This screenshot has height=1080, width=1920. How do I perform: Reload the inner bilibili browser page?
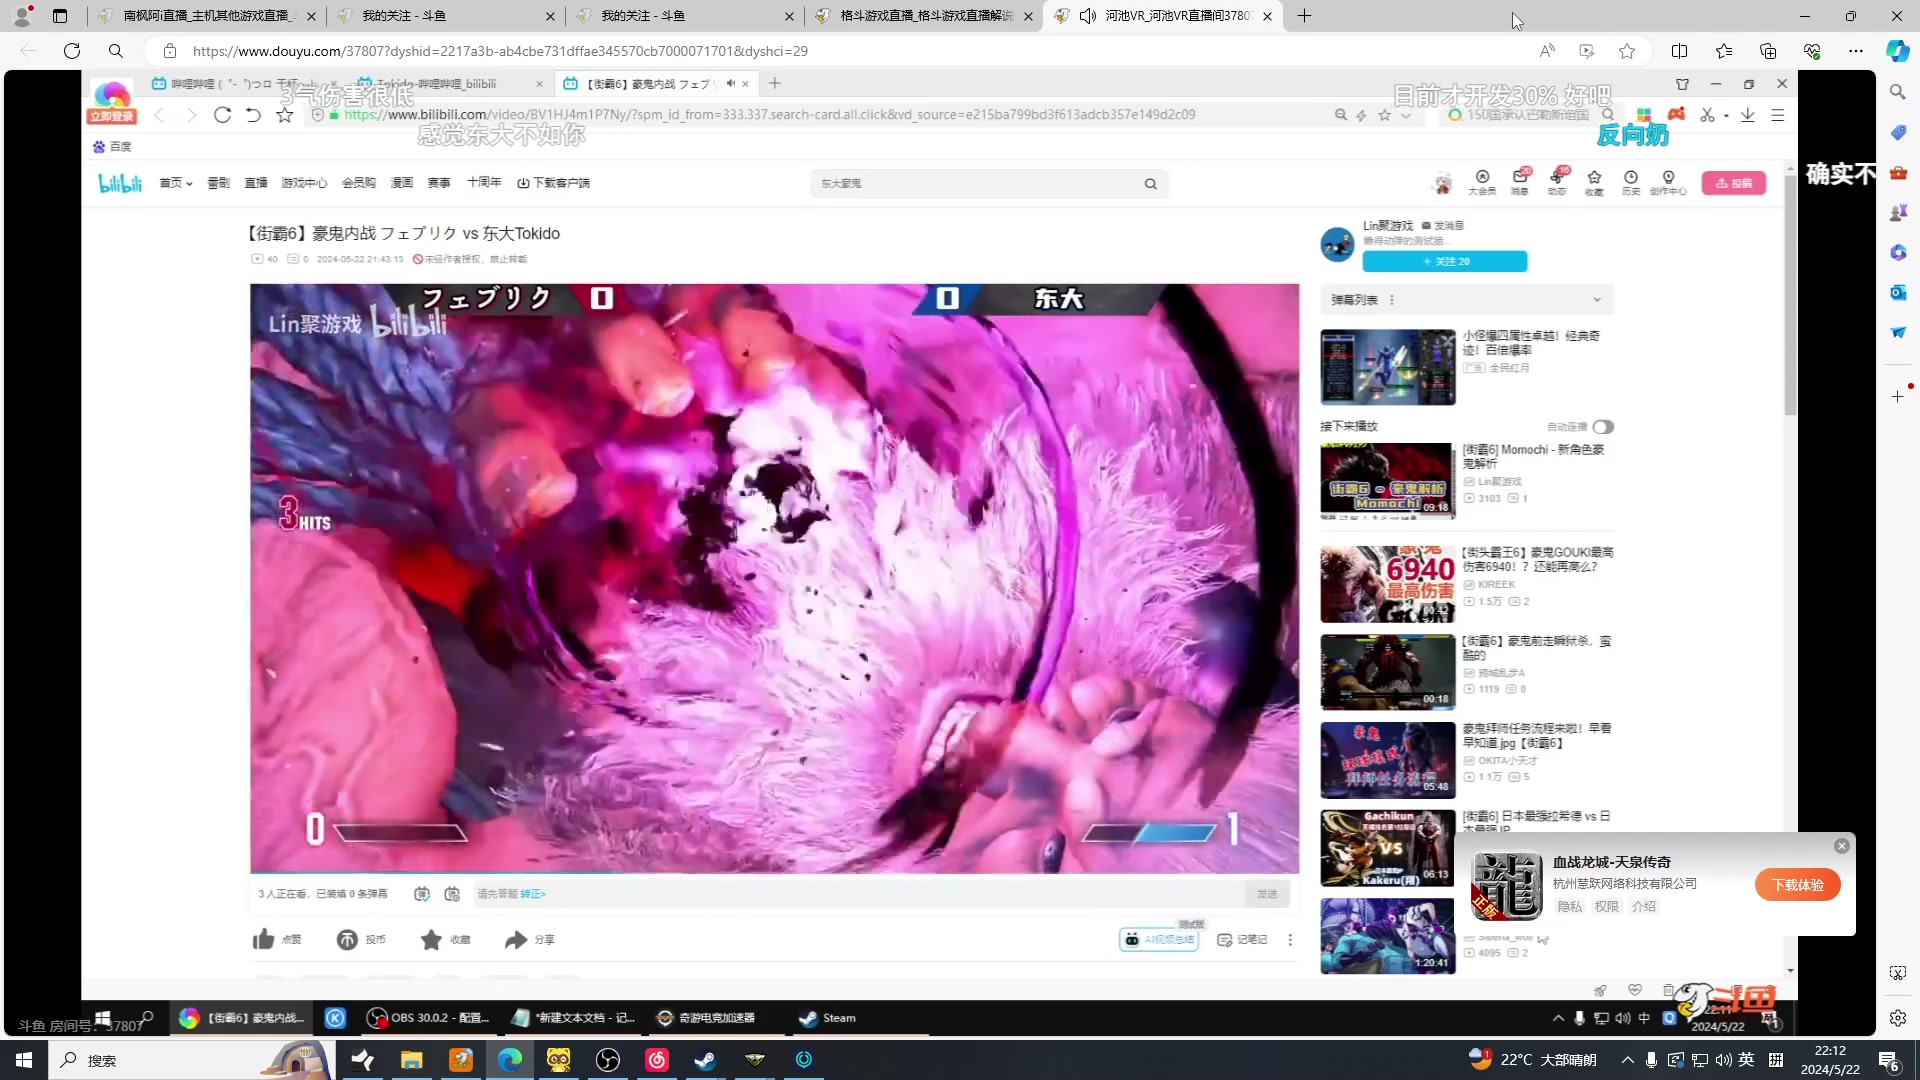point(222,115)
